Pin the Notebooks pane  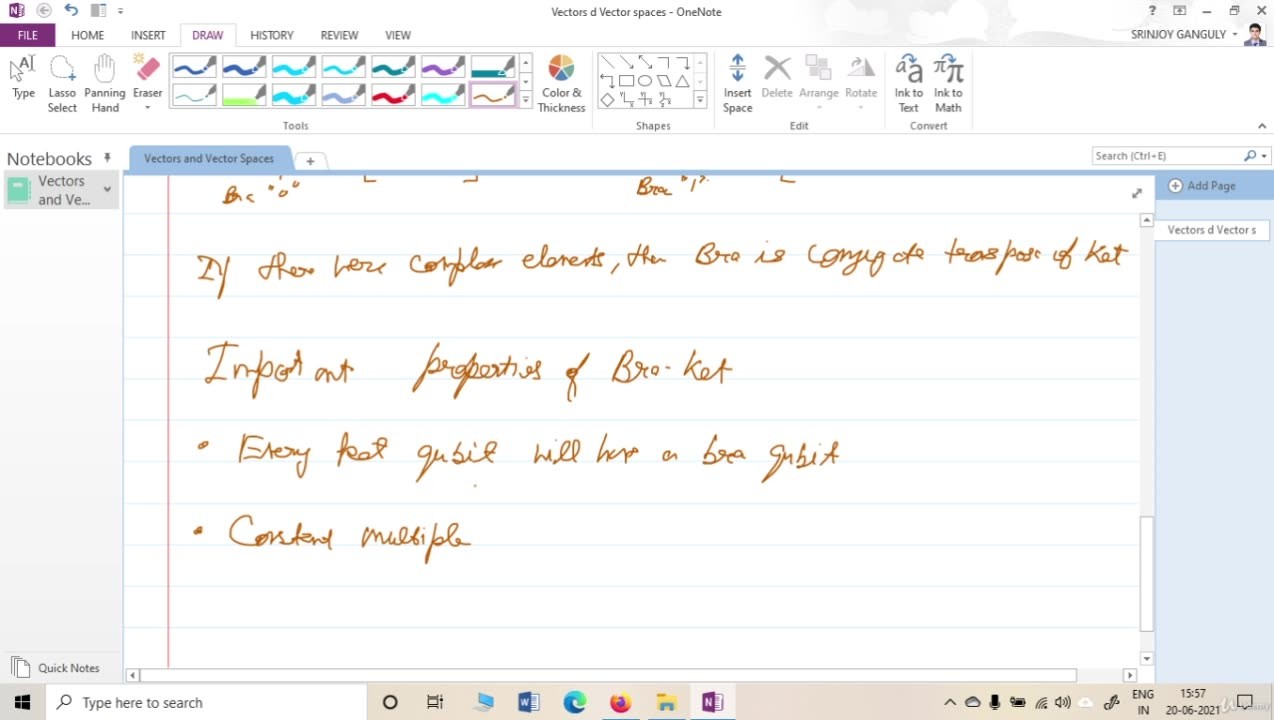tap(107, 158)
